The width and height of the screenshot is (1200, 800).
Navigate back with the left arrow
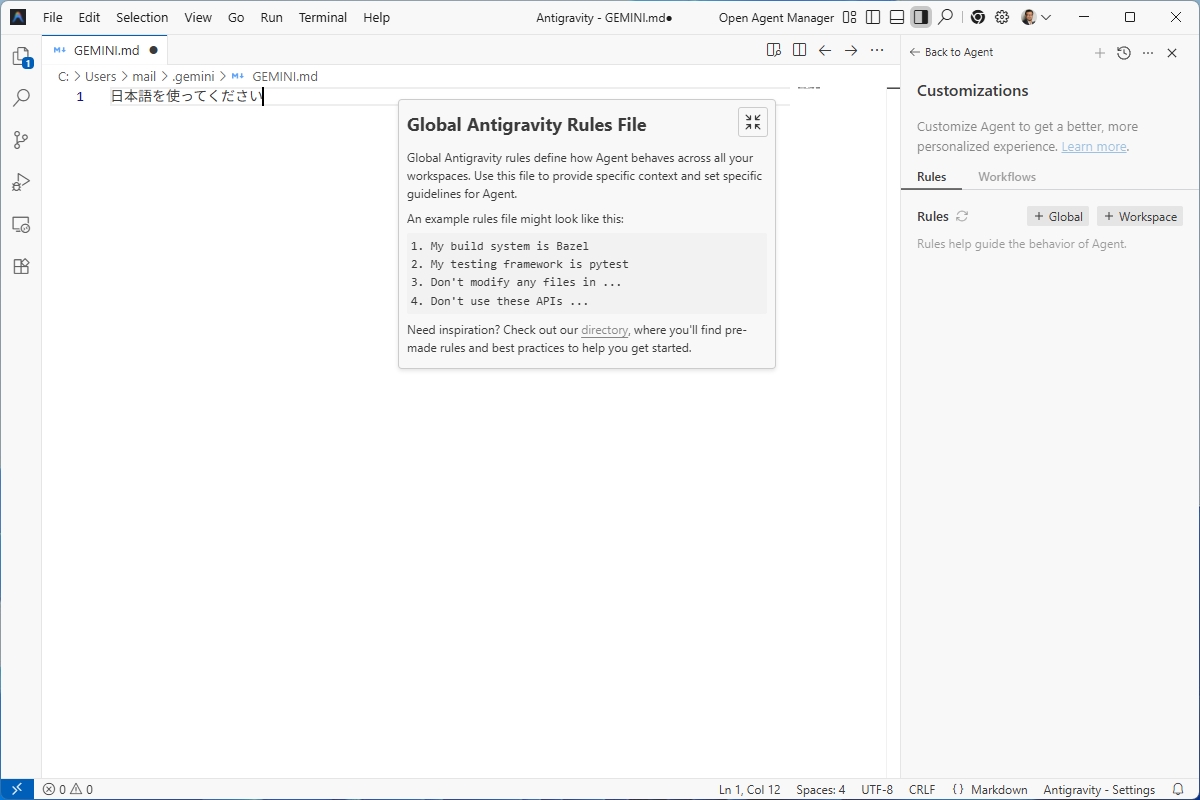(825, 50)
